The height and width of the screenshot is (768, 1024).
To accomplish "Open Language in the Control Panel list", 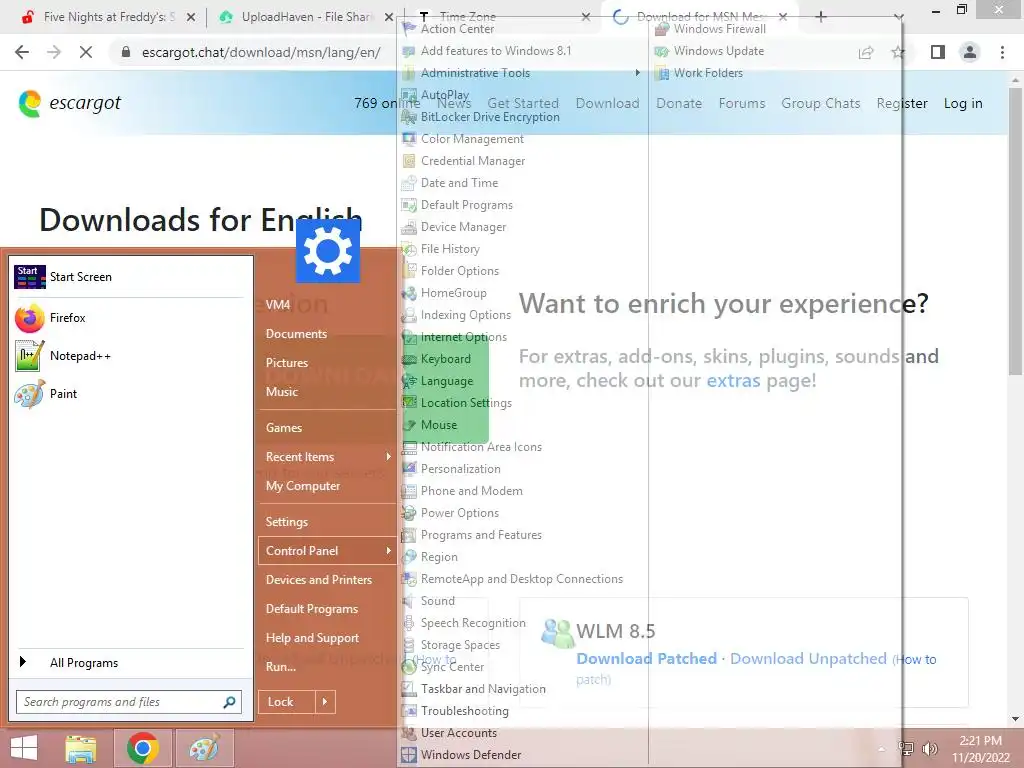I will point(447,381).
